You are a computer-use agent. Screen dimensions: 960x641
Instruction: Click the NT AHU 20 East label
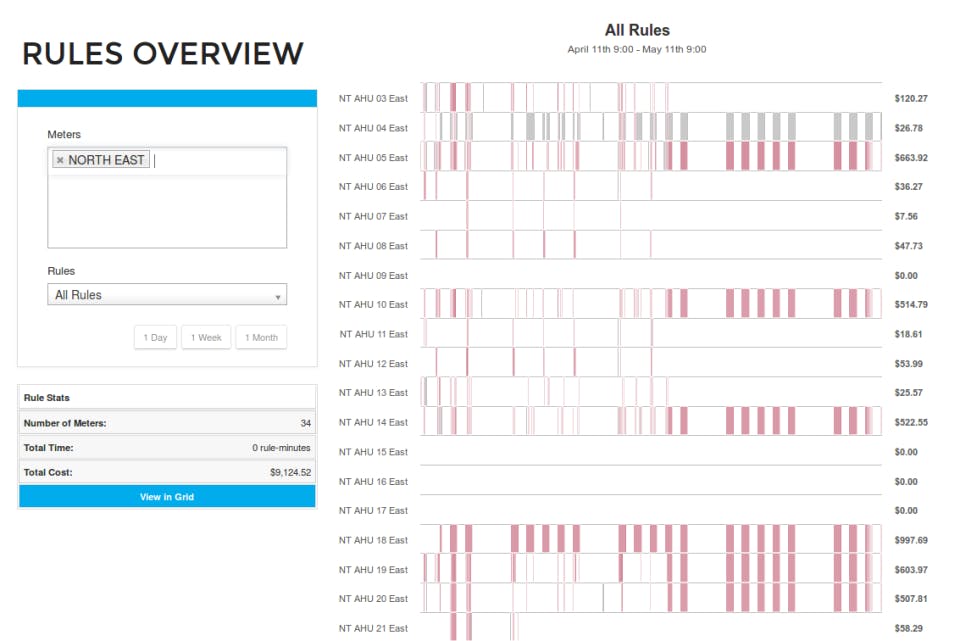click(373, 599)
